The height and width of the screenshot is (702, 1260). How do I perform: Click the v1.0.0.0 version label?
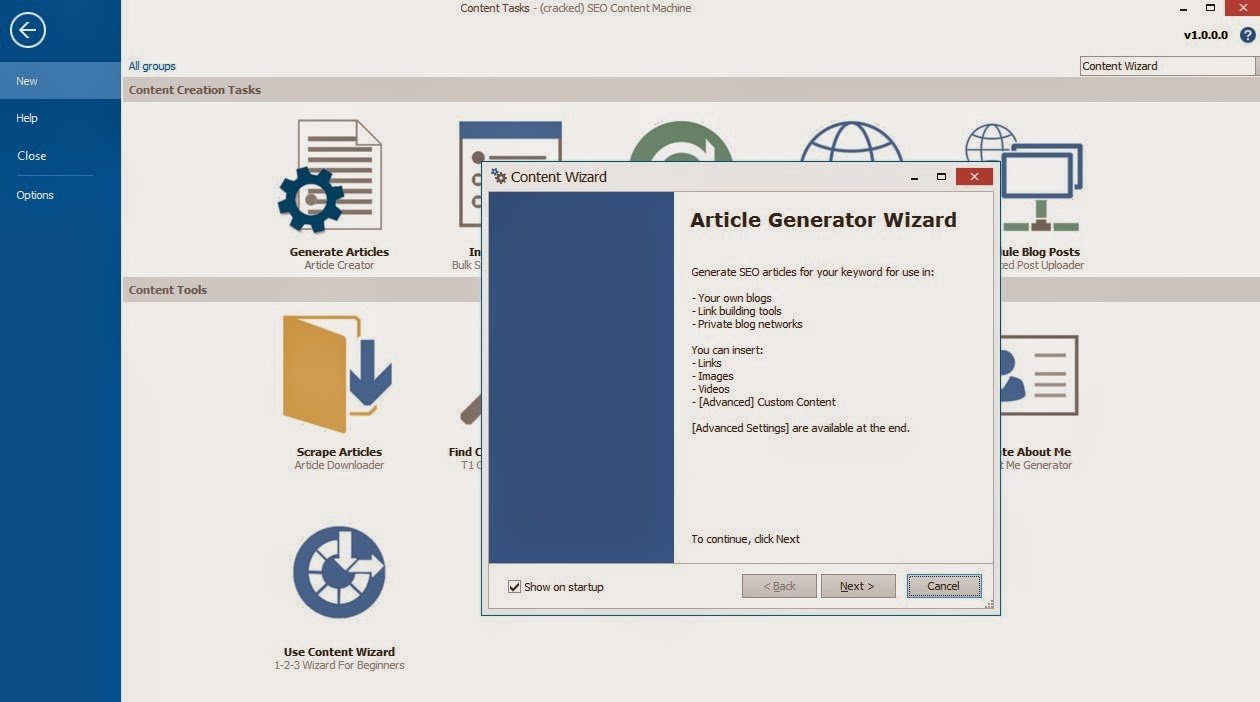[x=1206, y=35]
